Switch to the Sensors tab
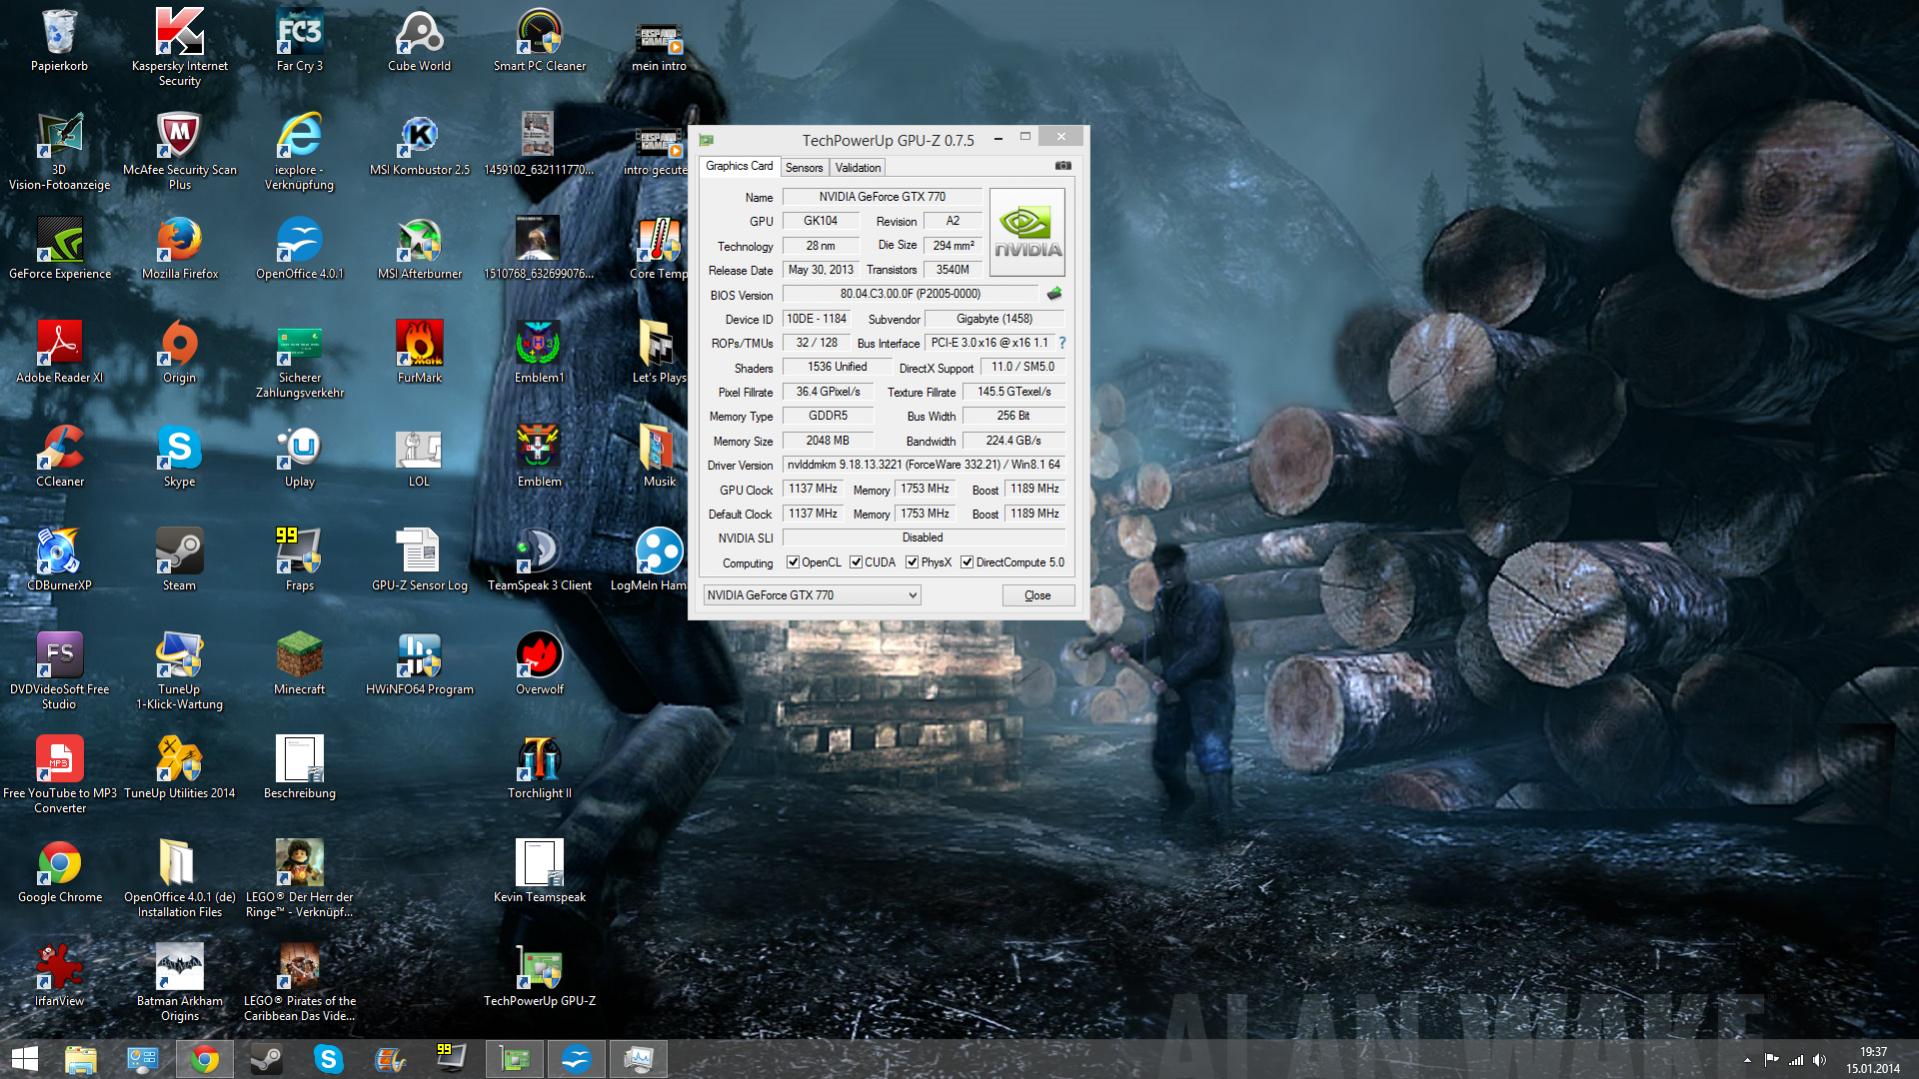The width and height of the screenshot is (1919, 1079). pos(804,168)
